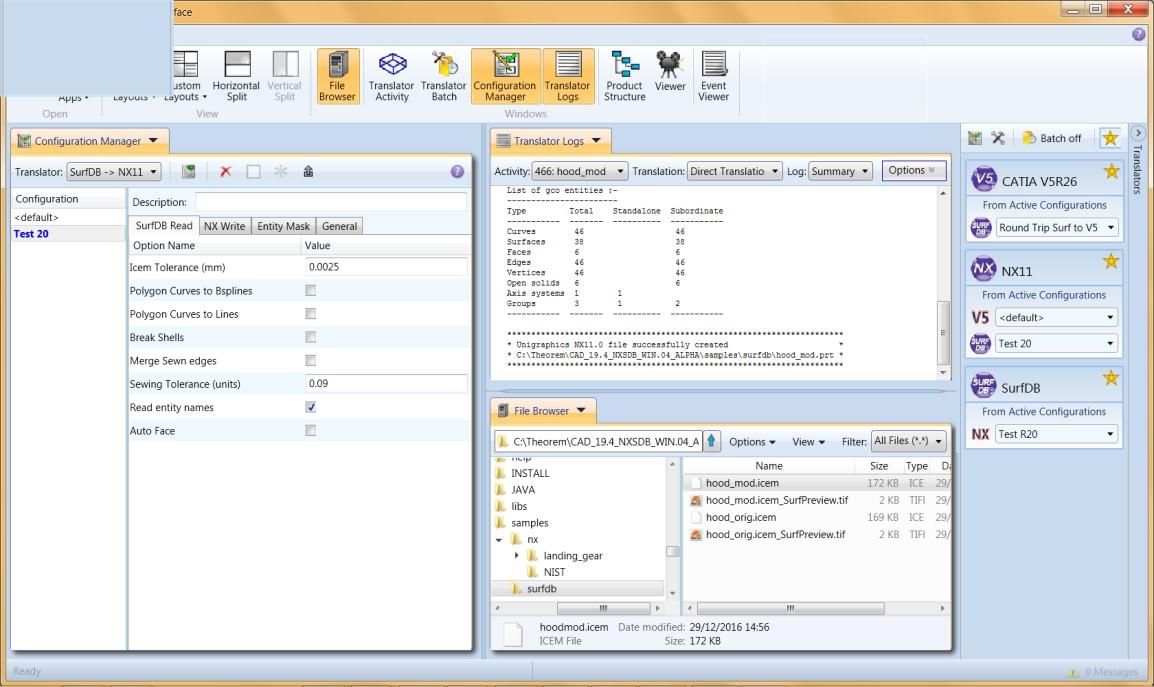Click the save configuration icon
1154x687 pixels.
pos(189,172)
